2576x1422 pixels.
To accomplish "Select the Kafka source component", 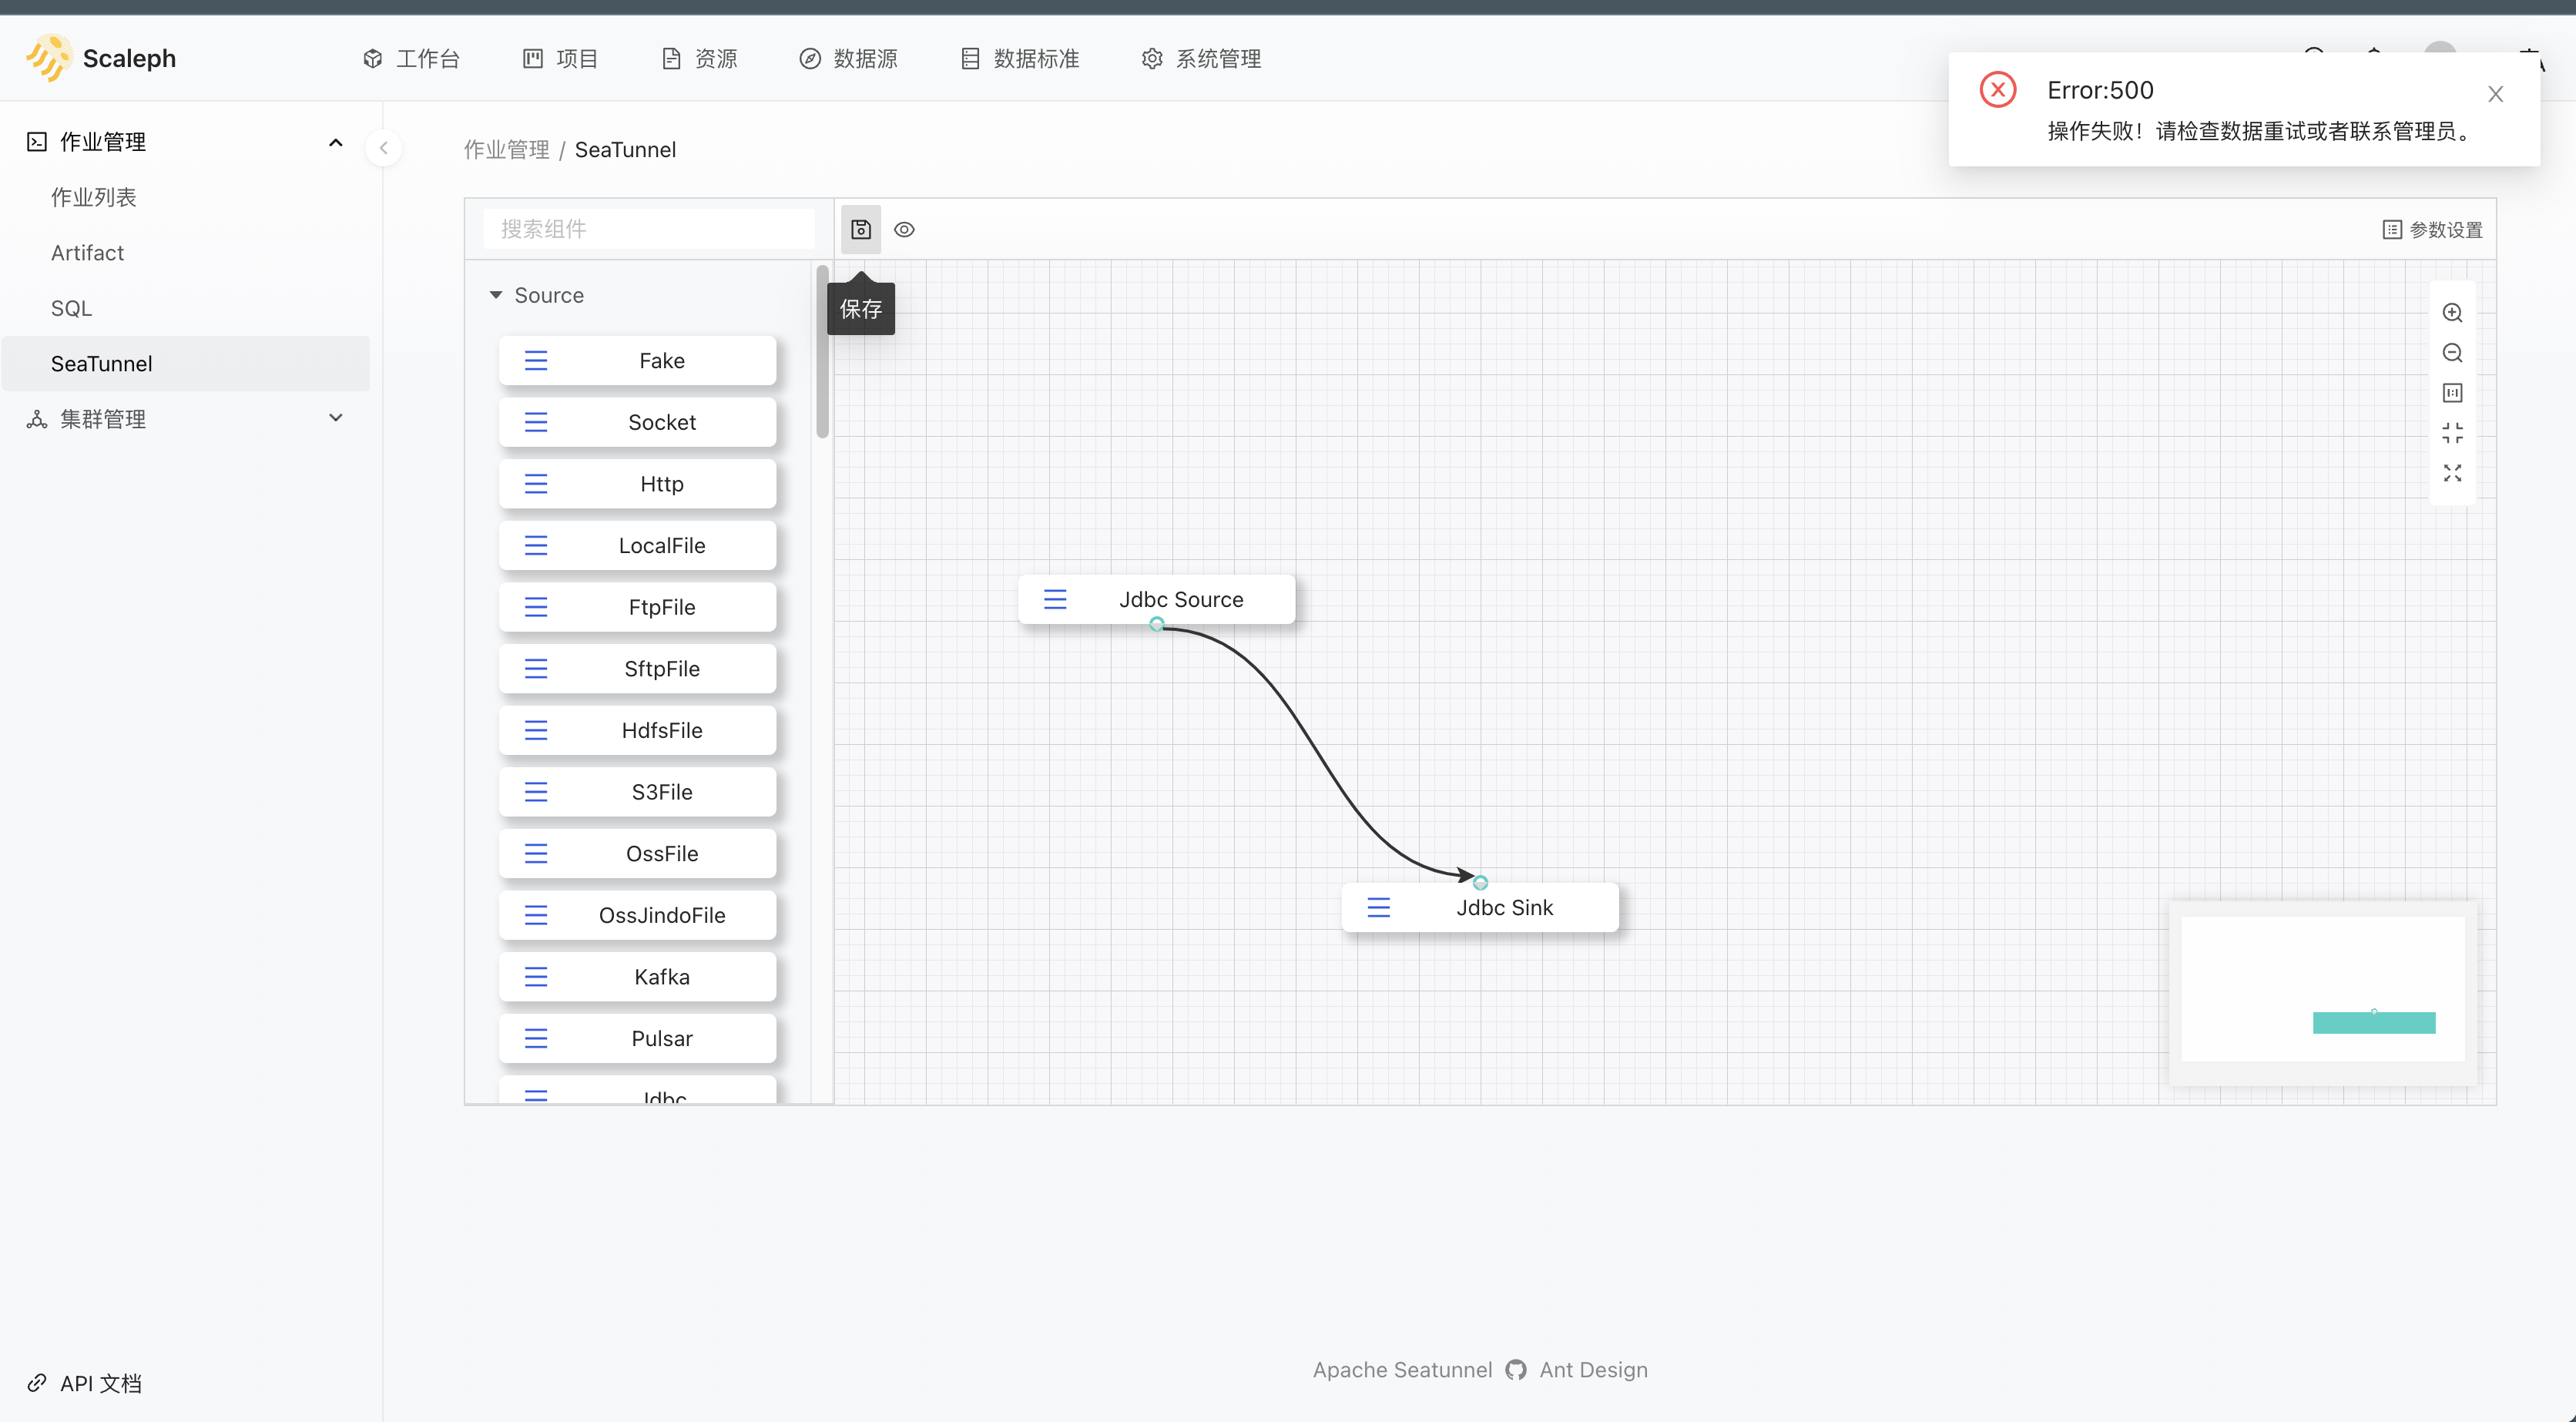I will (x=637, y=976).
